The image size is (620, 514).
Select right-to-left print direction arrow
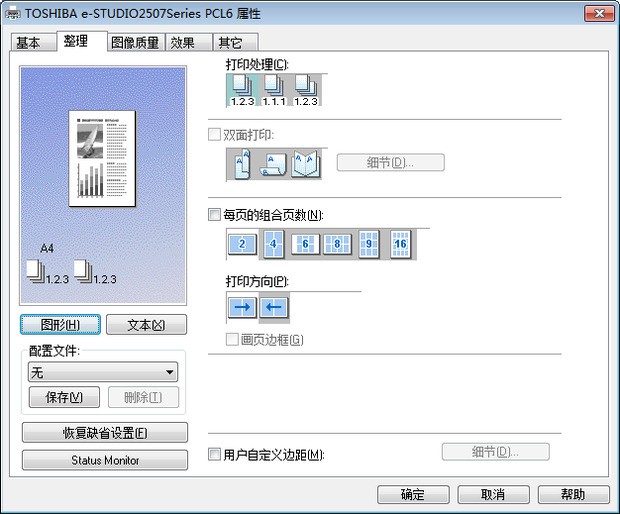click(274, 307)
